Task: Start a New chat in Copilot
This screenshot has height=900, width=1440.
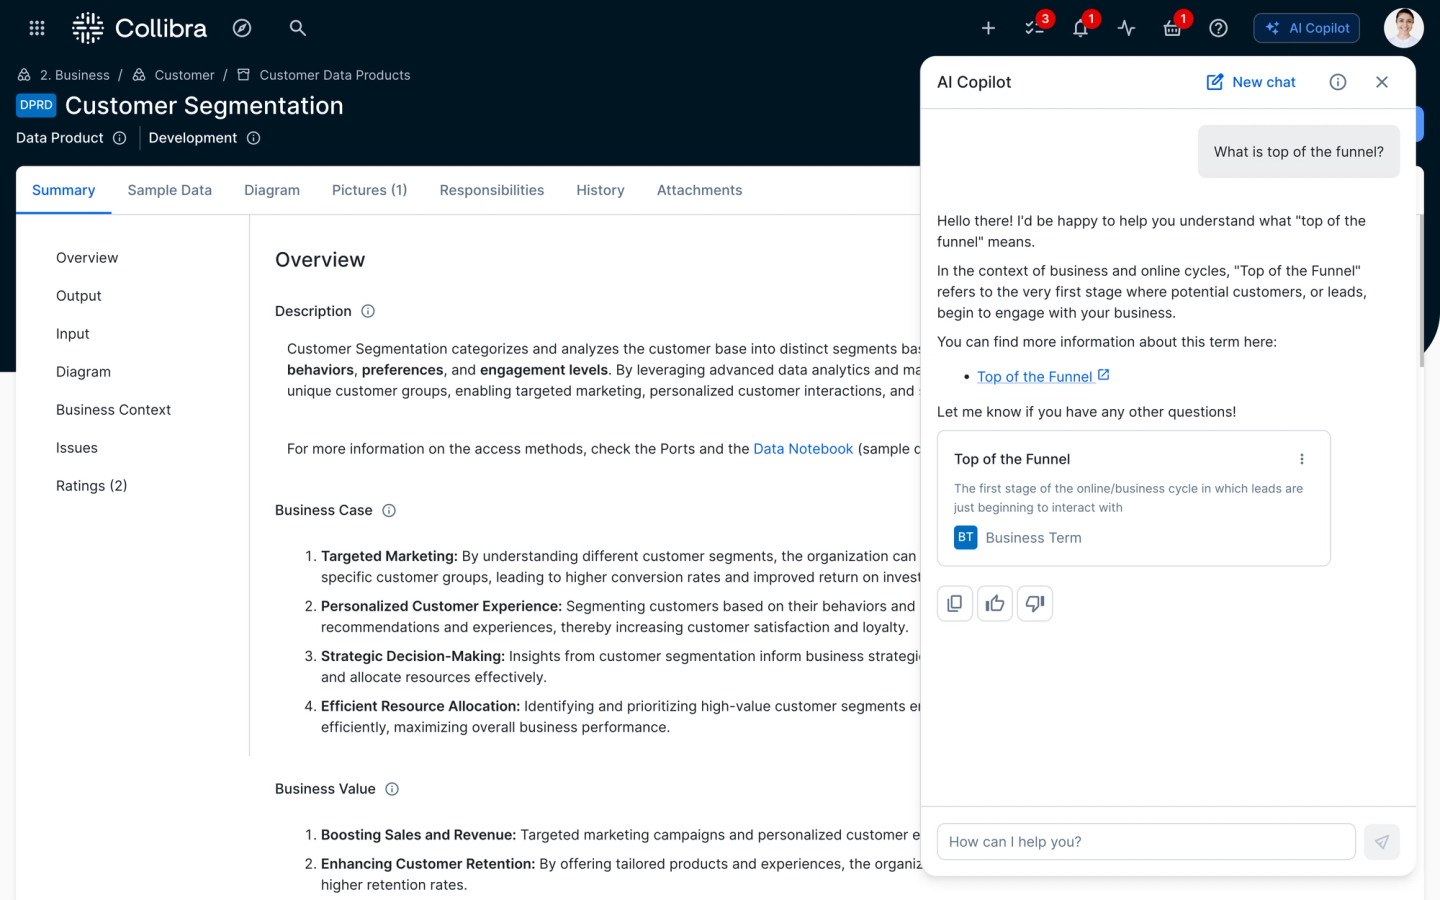Action: 1251,82
